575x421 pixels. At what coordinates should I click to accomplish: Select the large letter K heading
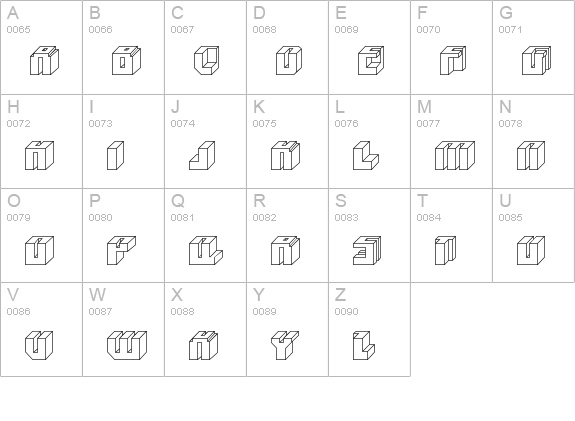click(259, 107)
